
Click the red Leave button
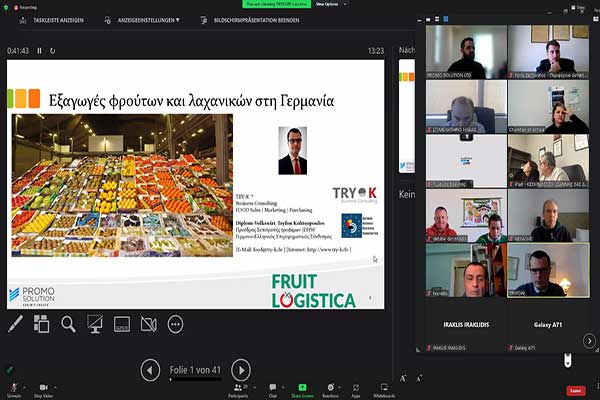pos(575,390)
